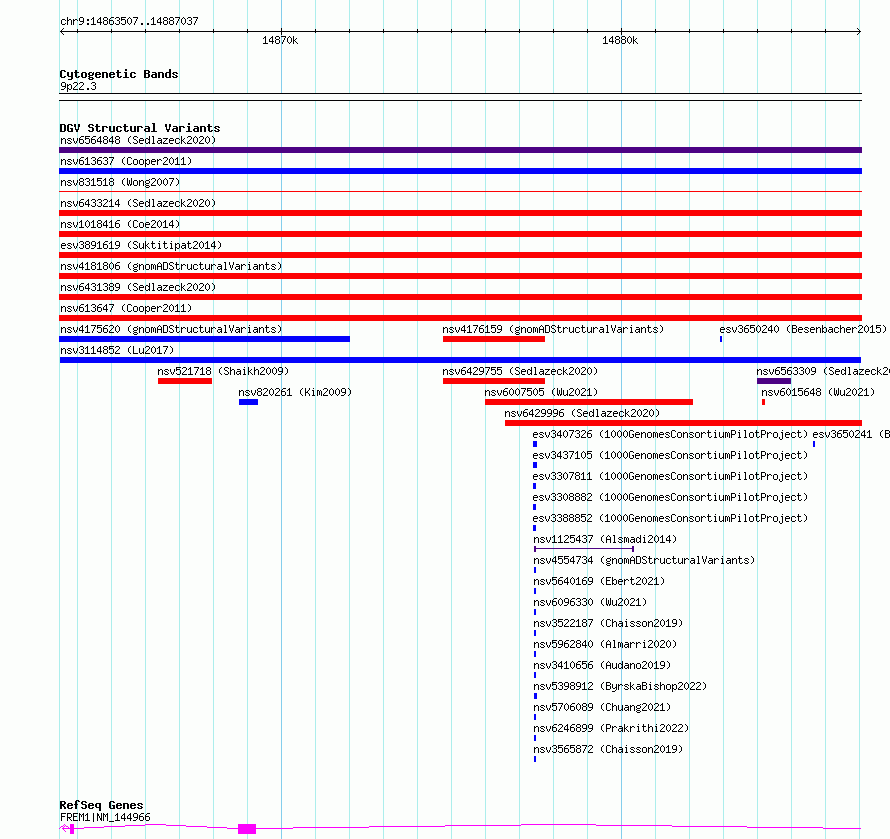
Task: Open nsv5398912 (ByrskaBishop2022) label
Action: 620,686
